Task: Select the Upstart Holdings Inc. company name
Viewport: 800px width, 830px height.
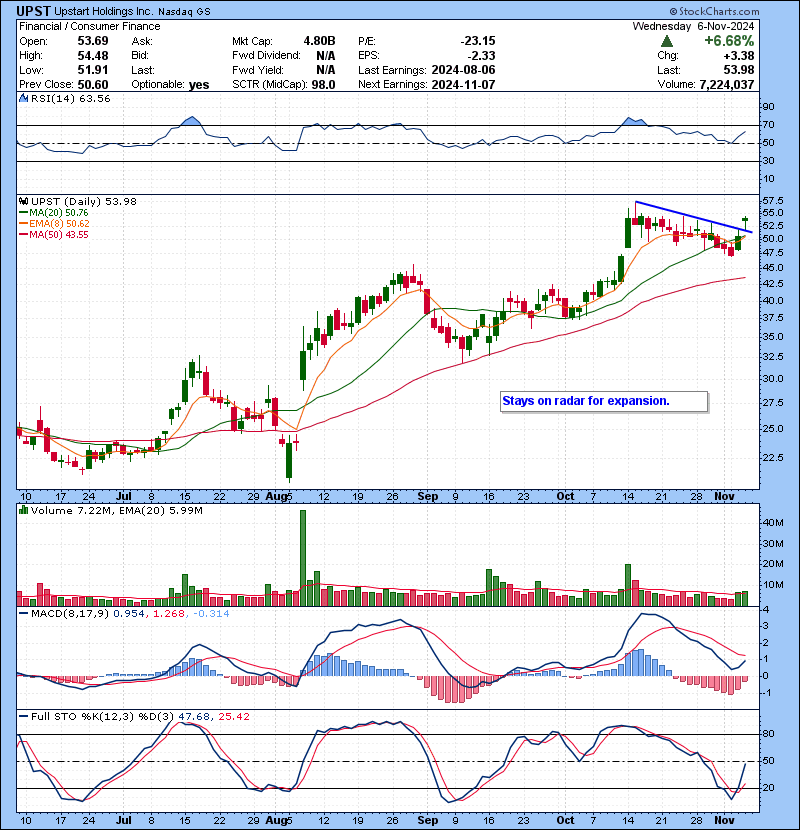Action: click(104, 11)
